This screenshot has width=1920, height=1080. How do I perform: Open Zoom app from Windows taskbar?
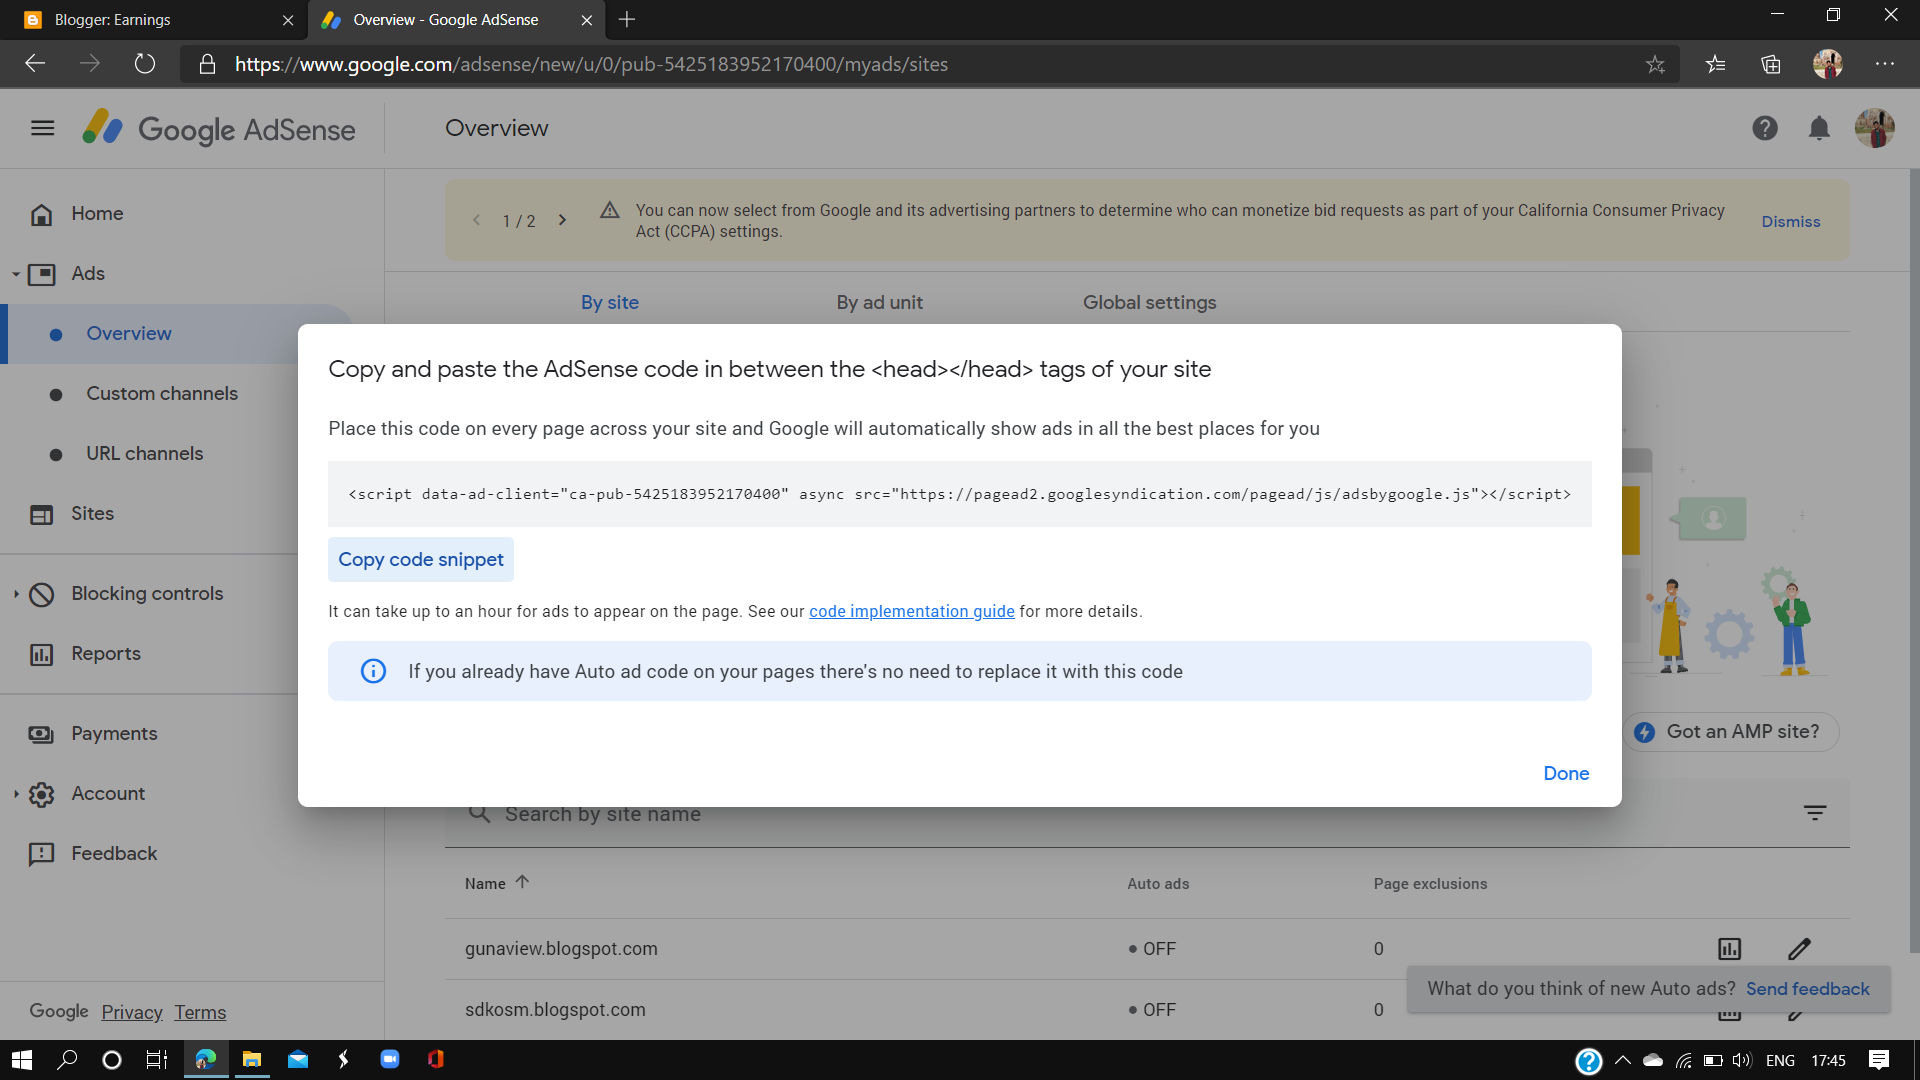[x=390, y=1059]
